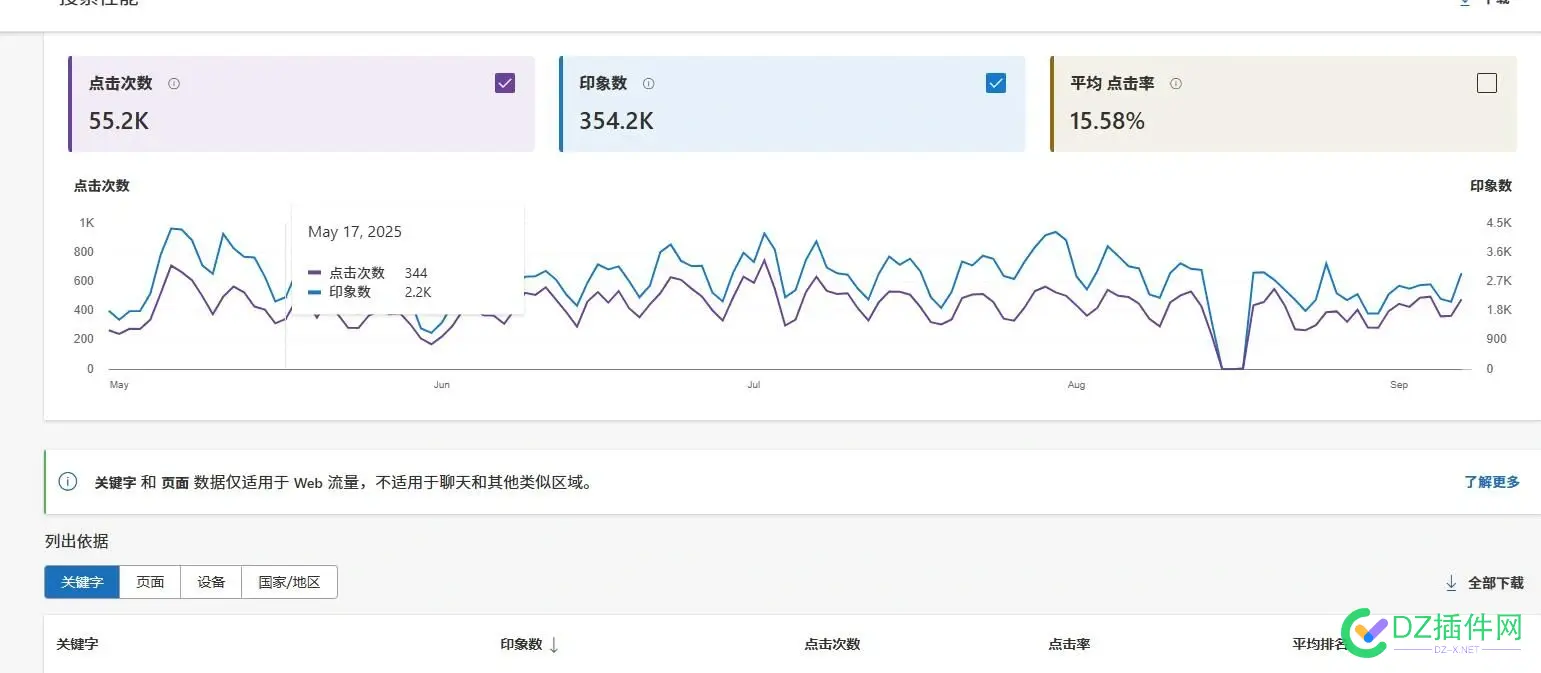
Task: Click the chart's zero dip in mid-August
Action: pyautogui.click(x=1232, y=368)
